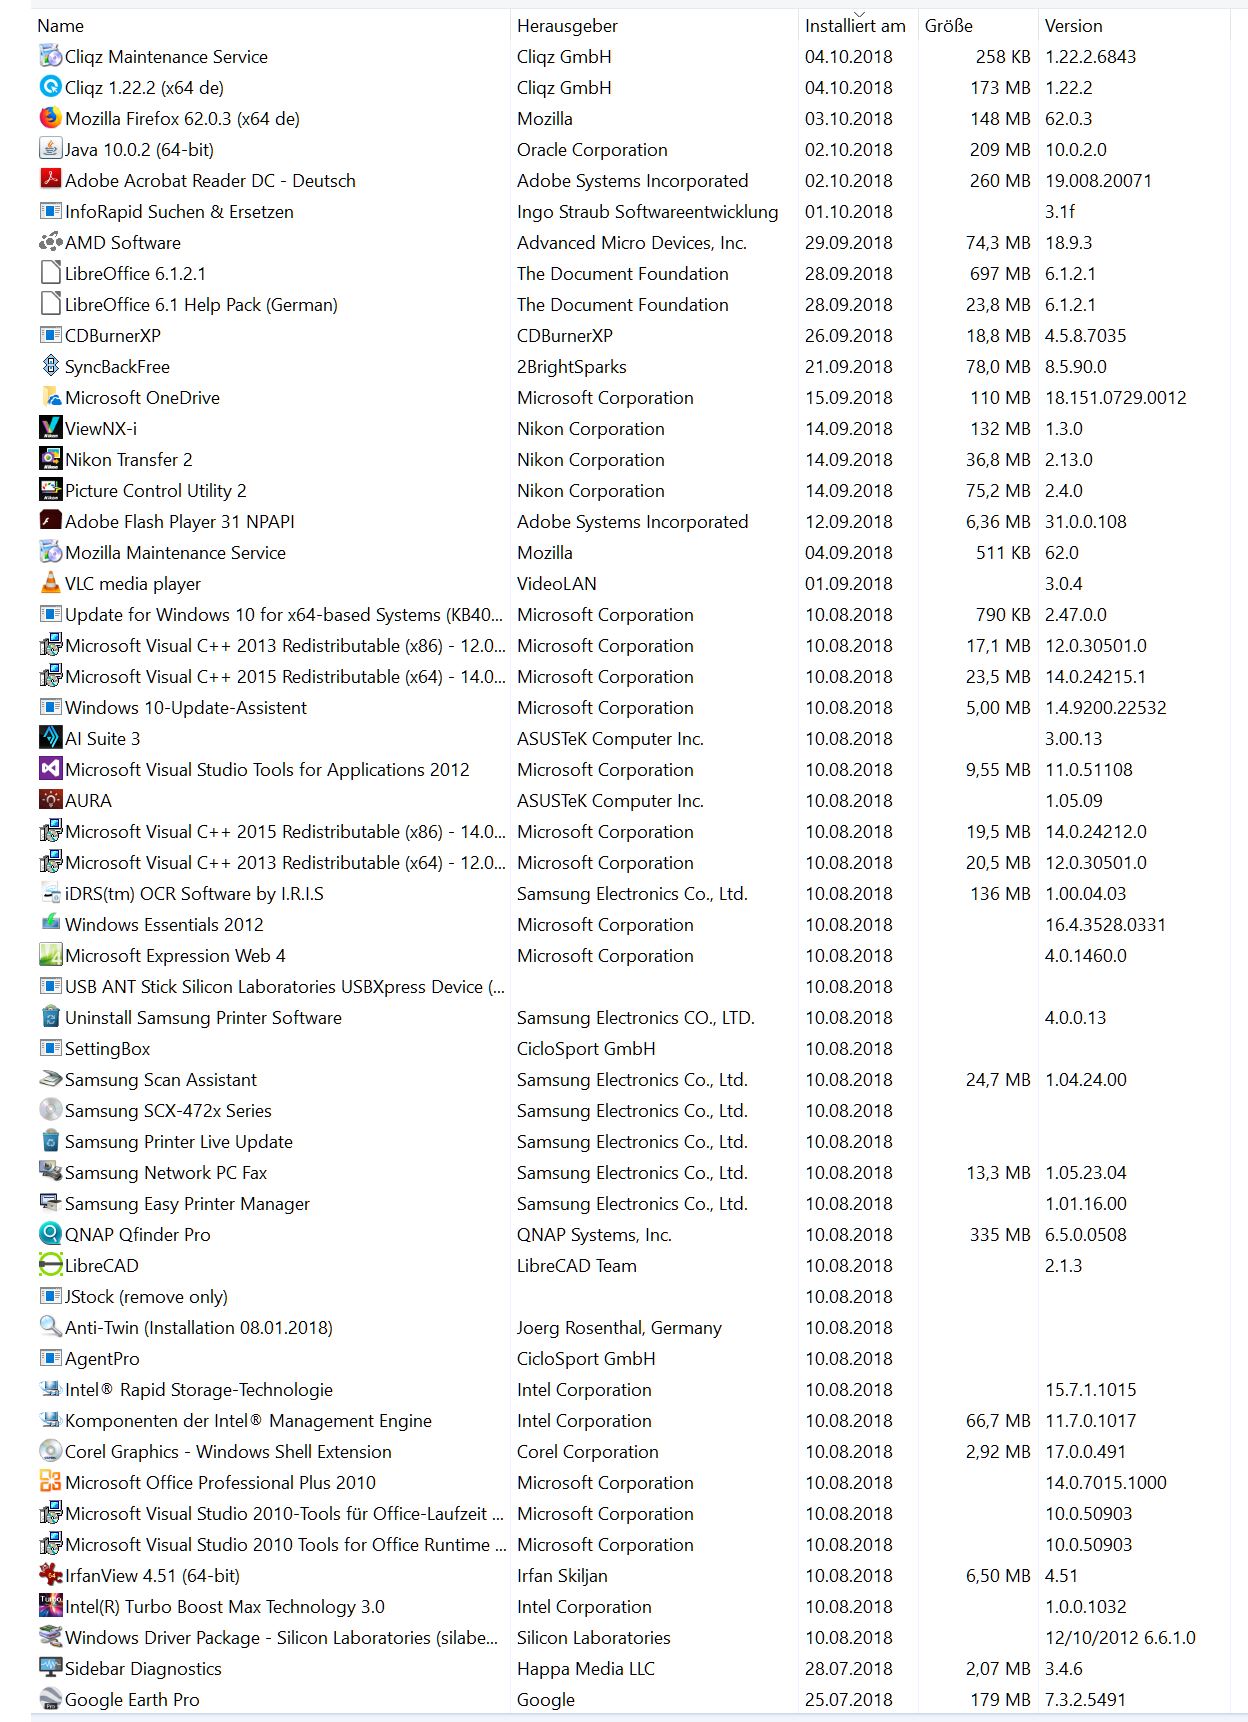1248x1722 pixels.
Task: Select Komponenten der Intel Management Engine
Action: [x=248, y=1420]
